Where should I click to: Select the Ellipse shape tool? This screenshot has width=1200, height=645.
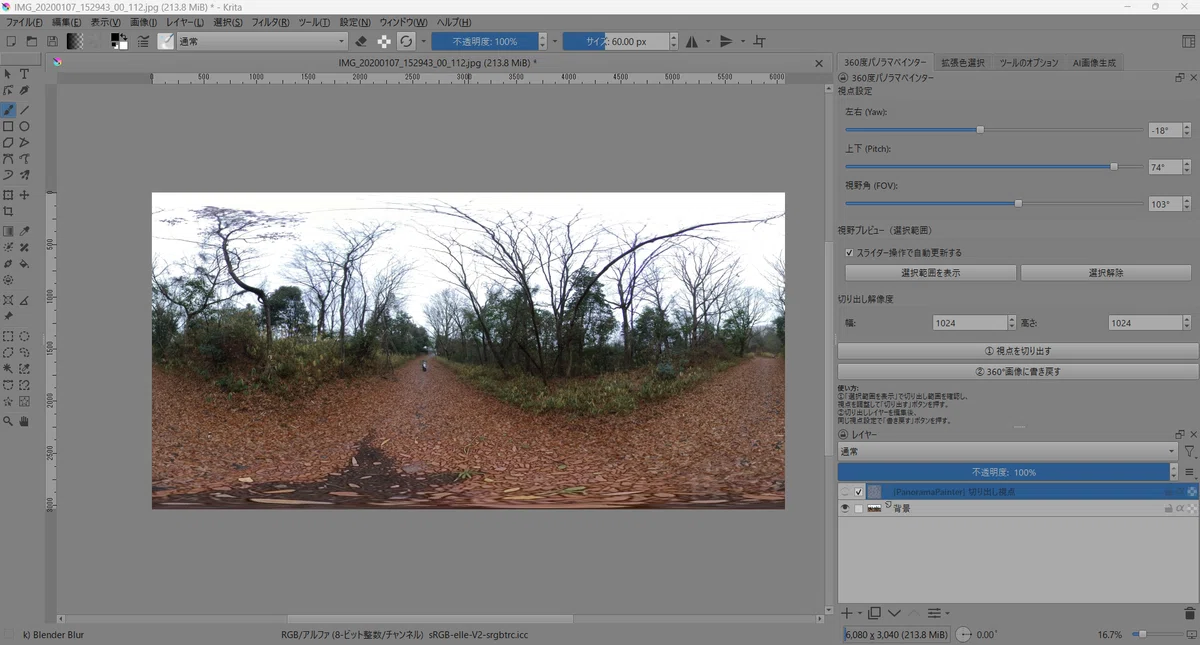(24, 127)
